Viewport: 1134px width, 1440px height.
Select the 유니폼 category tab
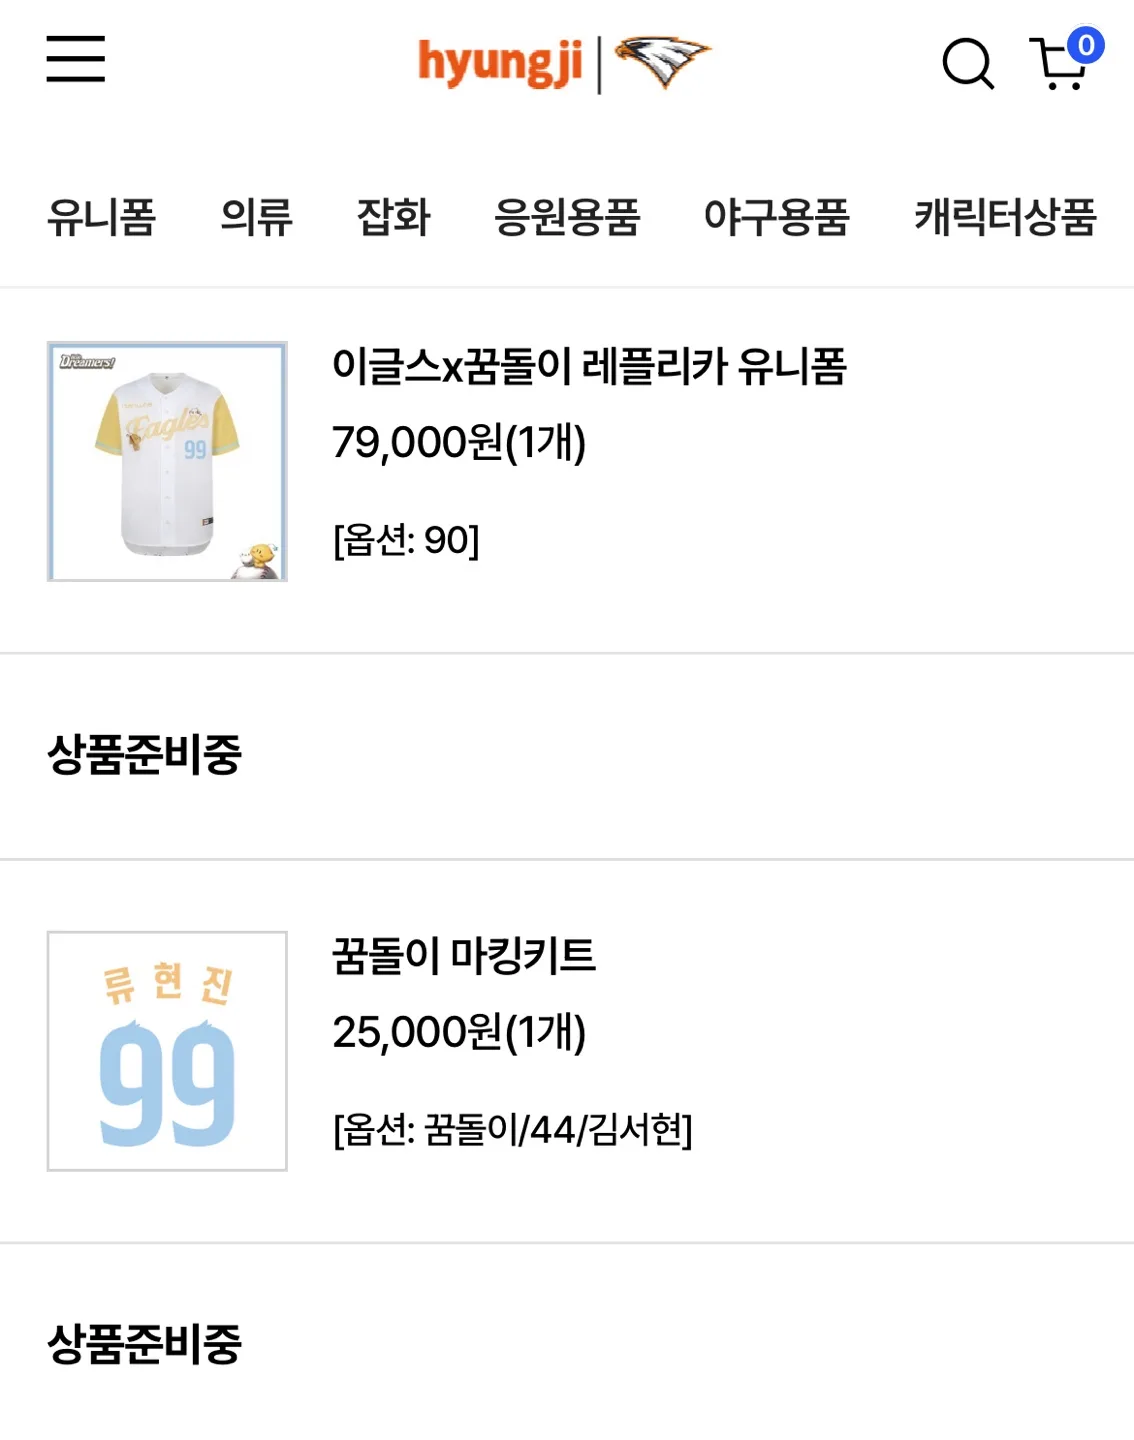pos(101,217)
